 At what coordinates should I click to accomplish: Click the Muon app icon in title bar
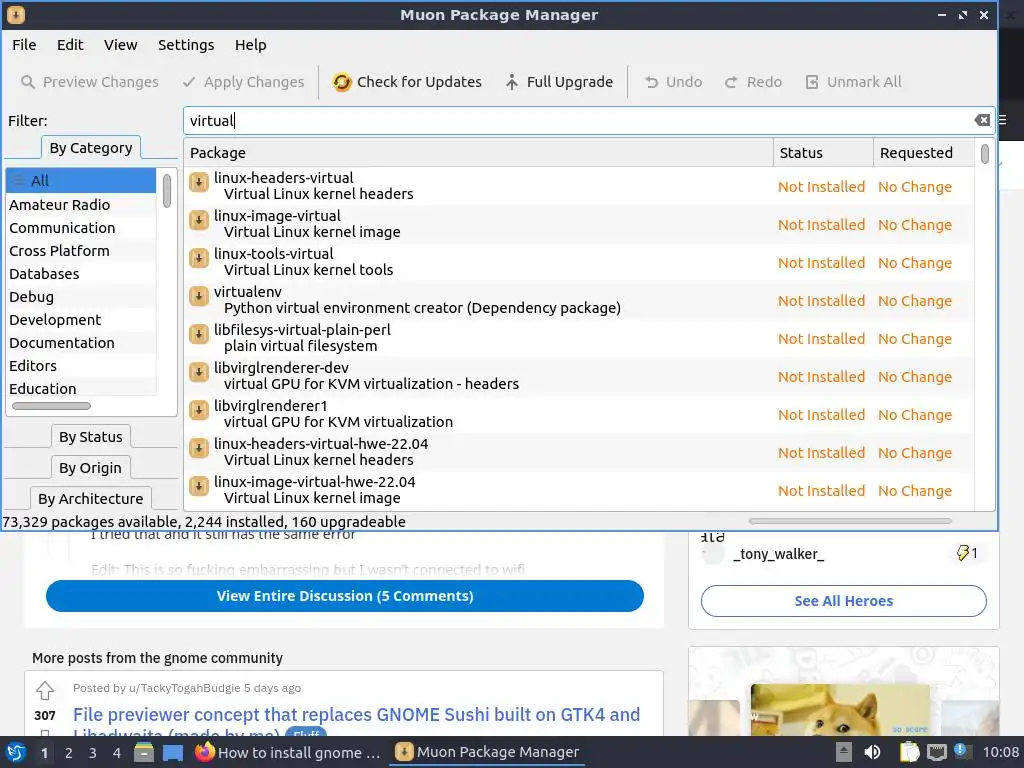pyautogui.click(x=16, y=14)
